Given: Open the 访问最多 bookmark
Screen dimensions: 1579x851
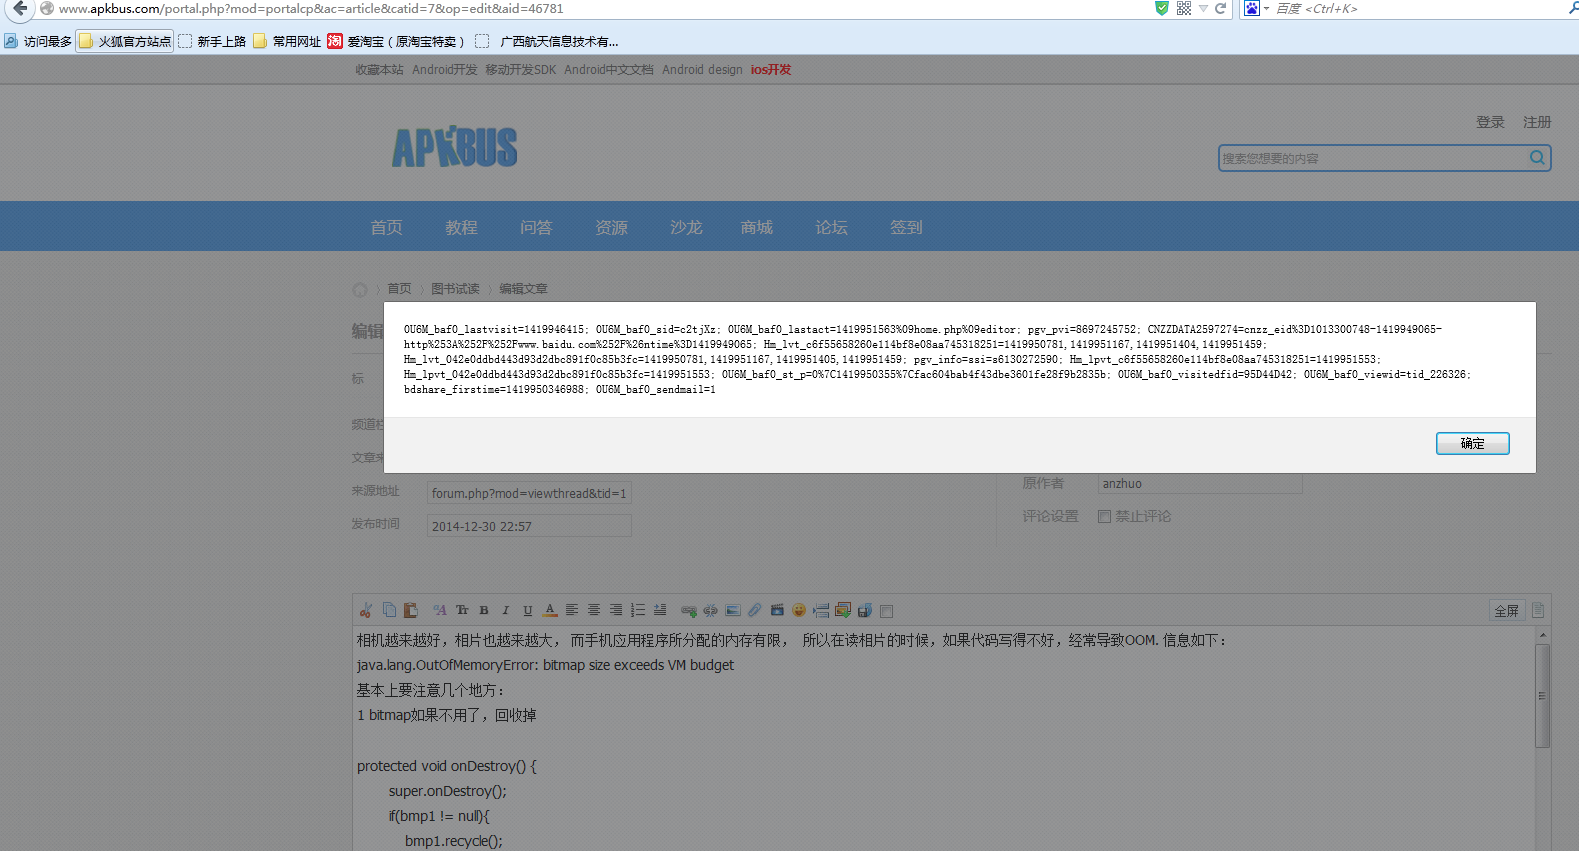Looking at the screenshot, I should pyautogui.click(x=38, y=41).
